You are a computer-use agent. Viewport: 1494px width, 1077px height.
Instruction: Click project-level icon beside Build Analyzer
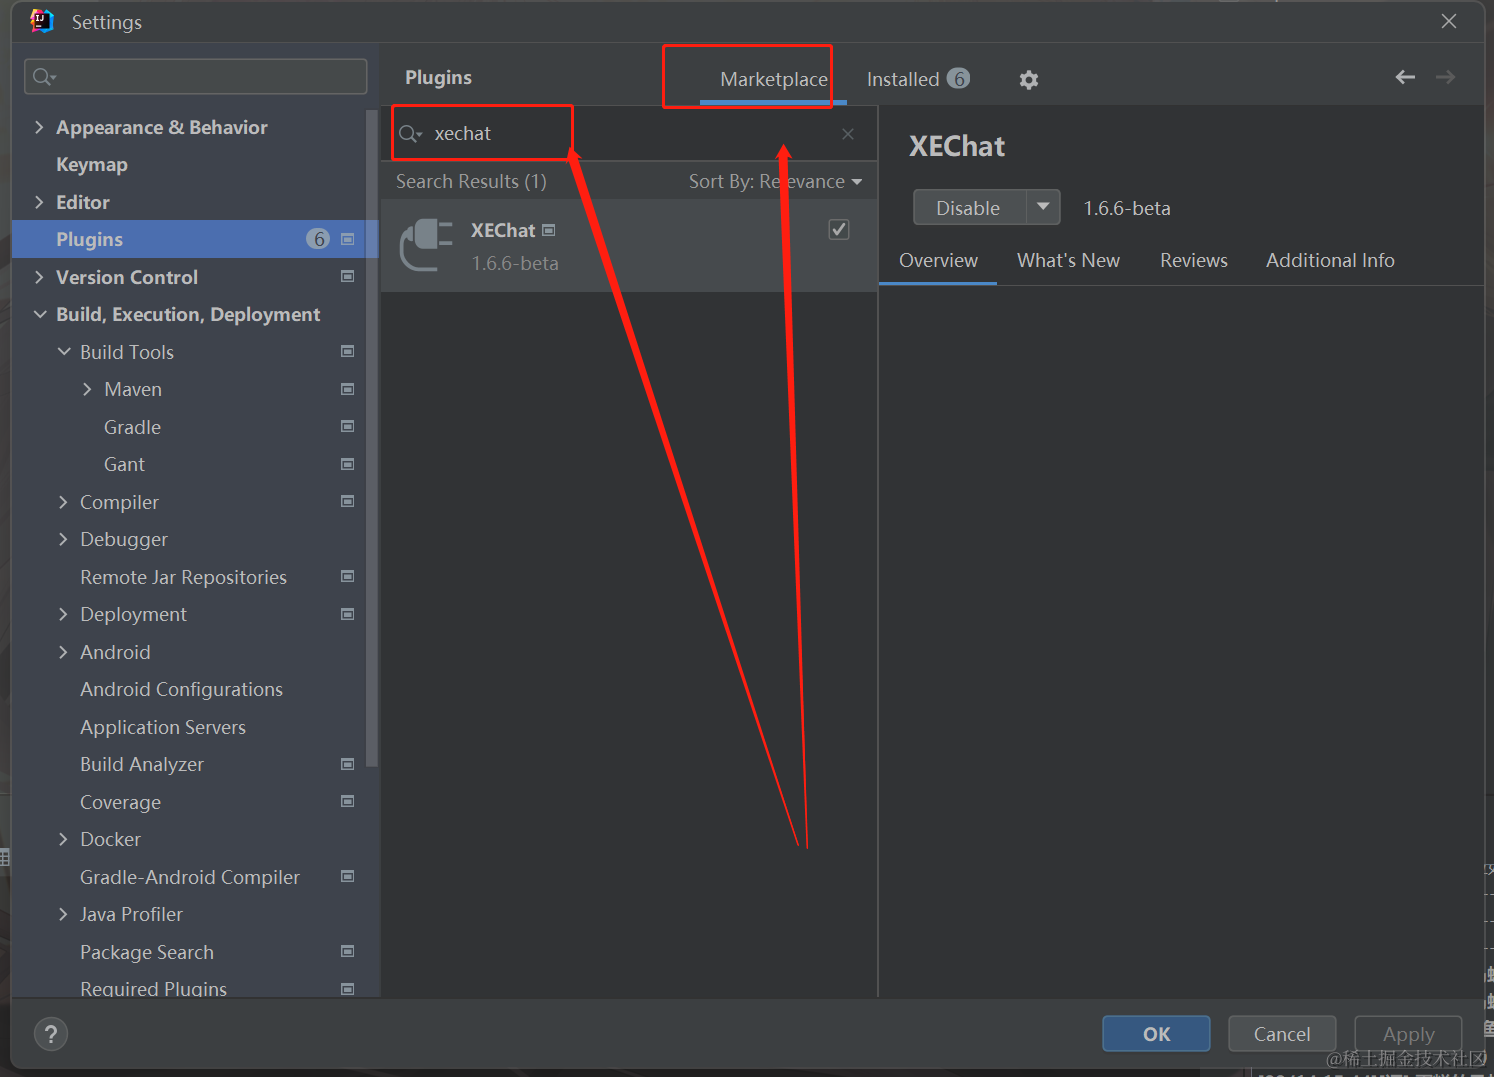pos(348,764)
